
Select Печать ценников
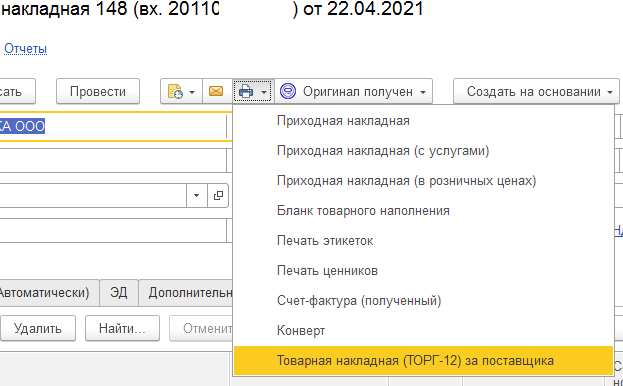(424, 271)
